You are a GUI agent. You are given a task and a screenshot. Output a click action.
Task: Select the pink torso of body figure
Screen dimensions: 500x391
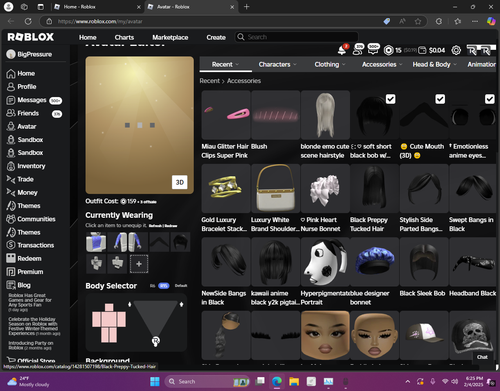[x=109, y=319]
